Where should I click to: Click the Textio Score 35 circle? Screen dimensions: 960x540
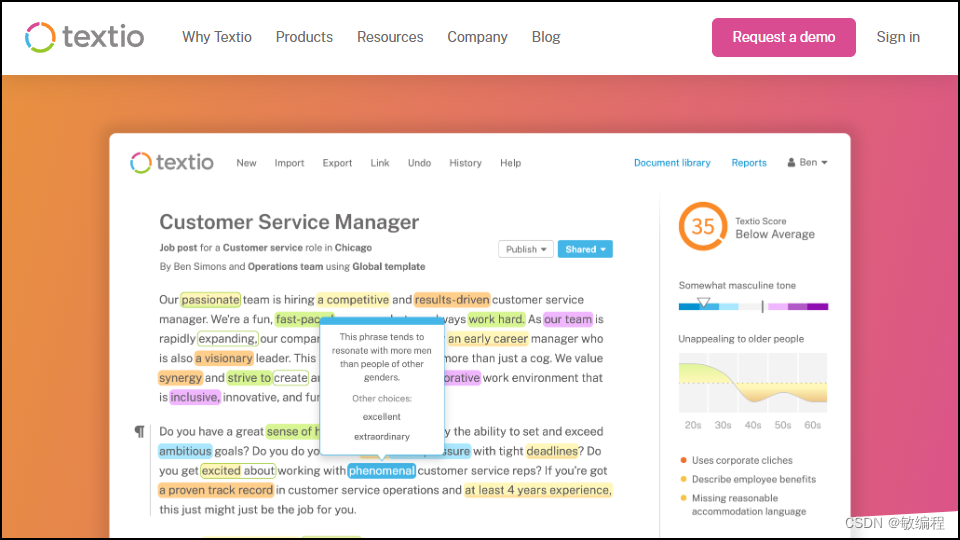pyautogui.click(x=703, y=227)
